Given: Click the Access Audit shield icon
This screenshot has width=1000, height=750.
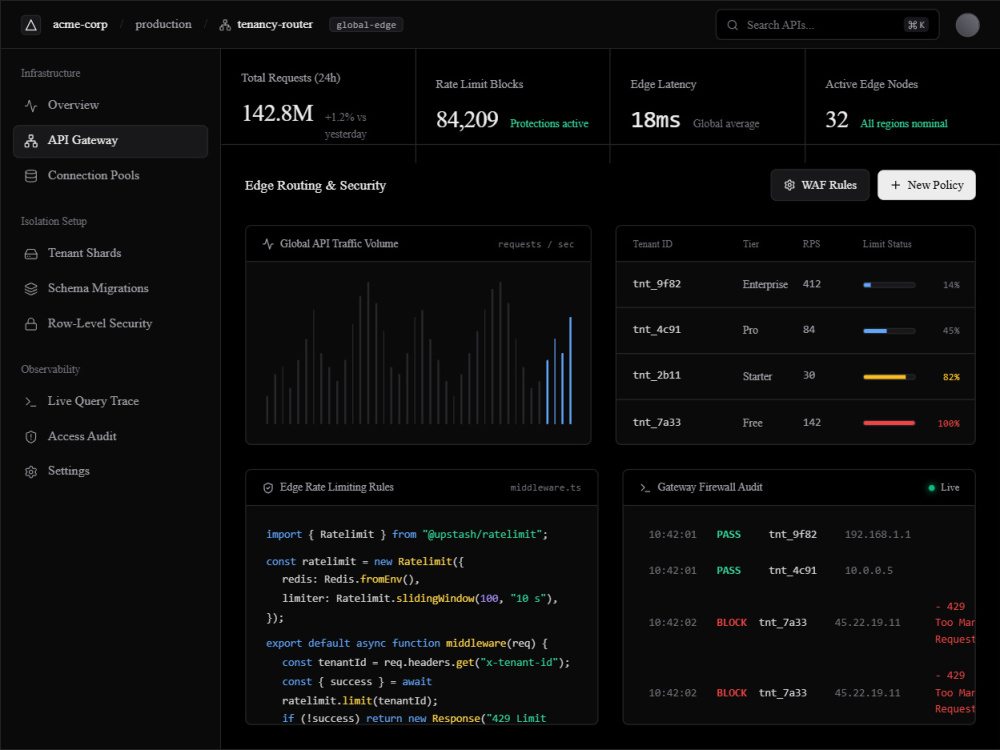Looking at the screenshot, I should [x=31, y=437].
